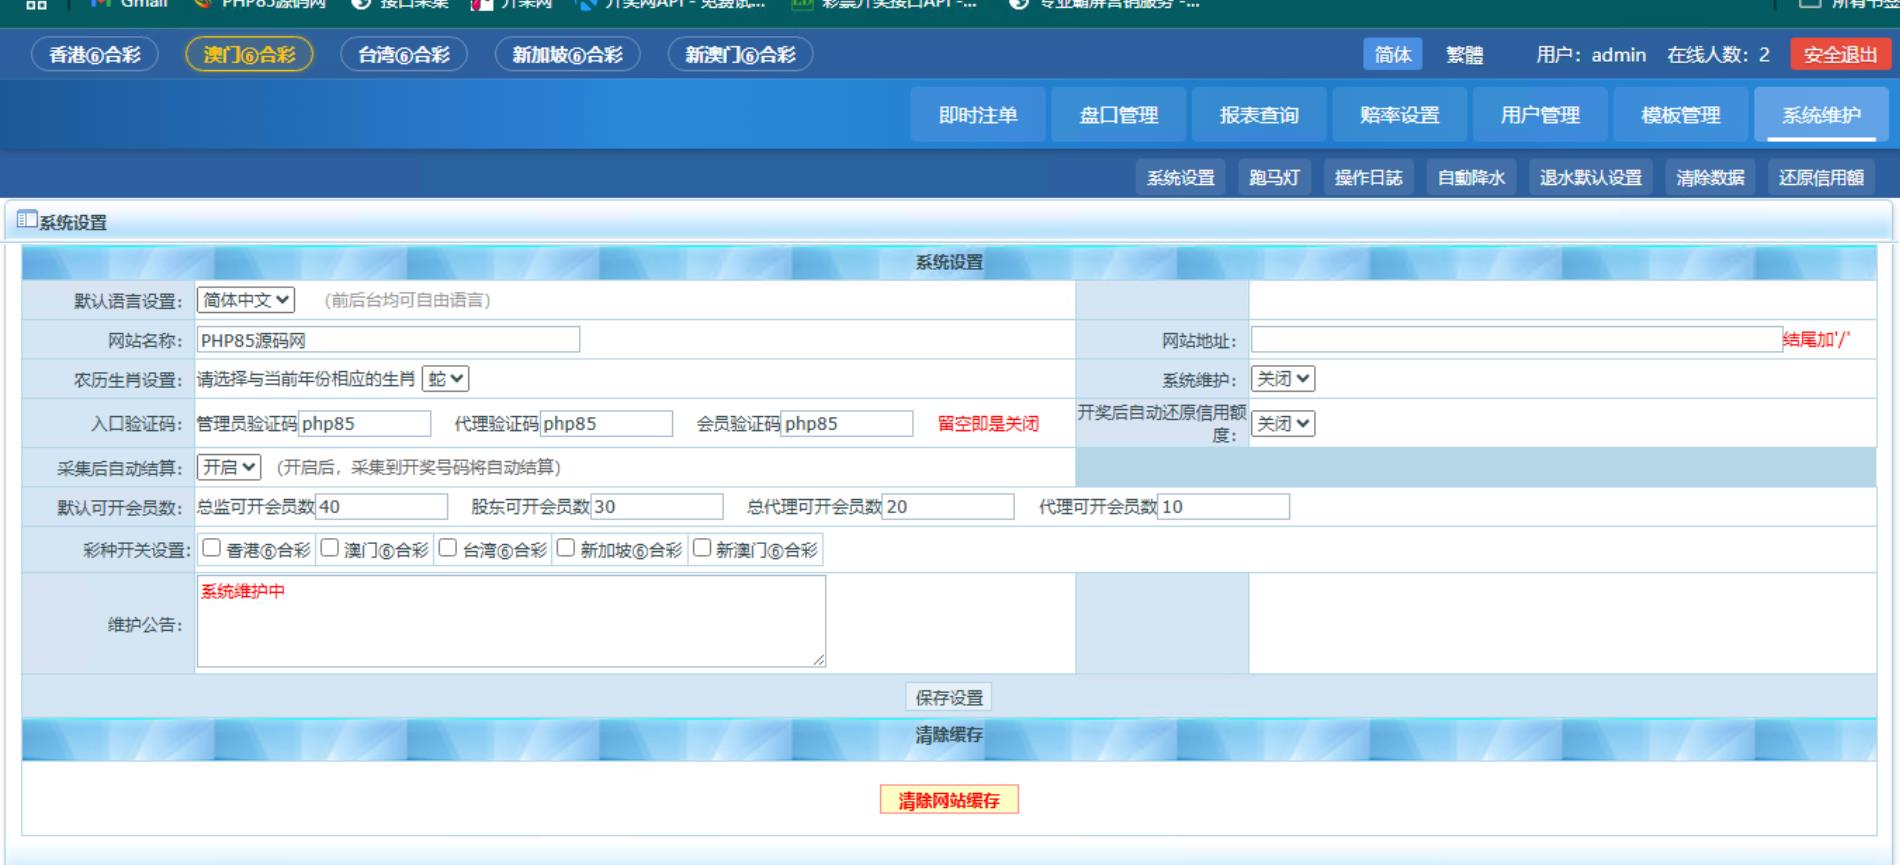Image resolution: width=1900 pixels, height=865 pixels.
Task: Expand the zodiac 生肖 dropdown
Action: click(x=445, y=379)
